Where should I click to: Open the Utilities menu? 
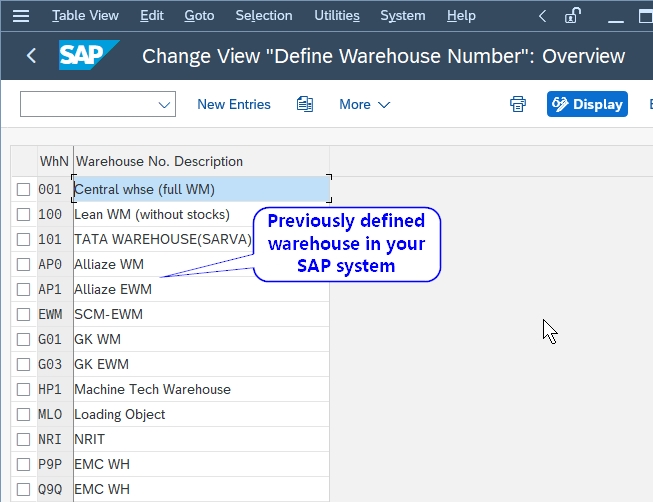(x=337, y=16)
